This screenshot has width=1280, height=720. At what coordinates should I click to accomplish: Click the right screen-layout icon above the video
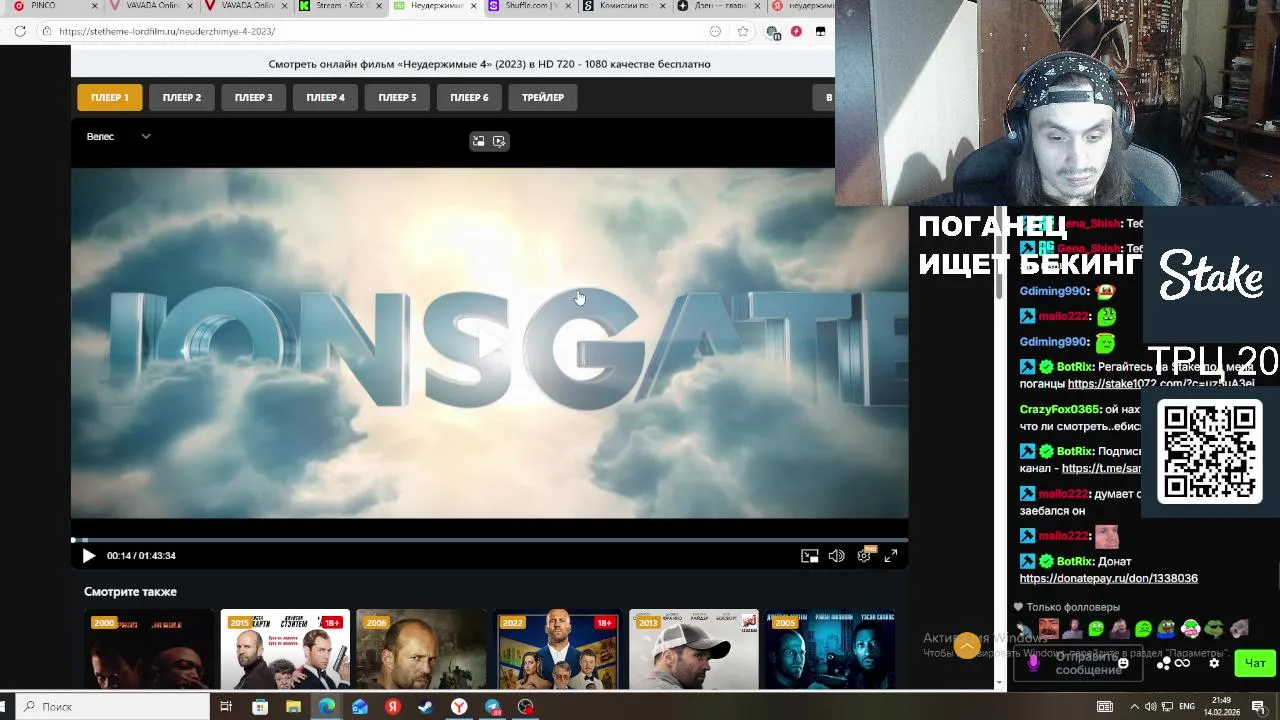[x=499, y=141]
